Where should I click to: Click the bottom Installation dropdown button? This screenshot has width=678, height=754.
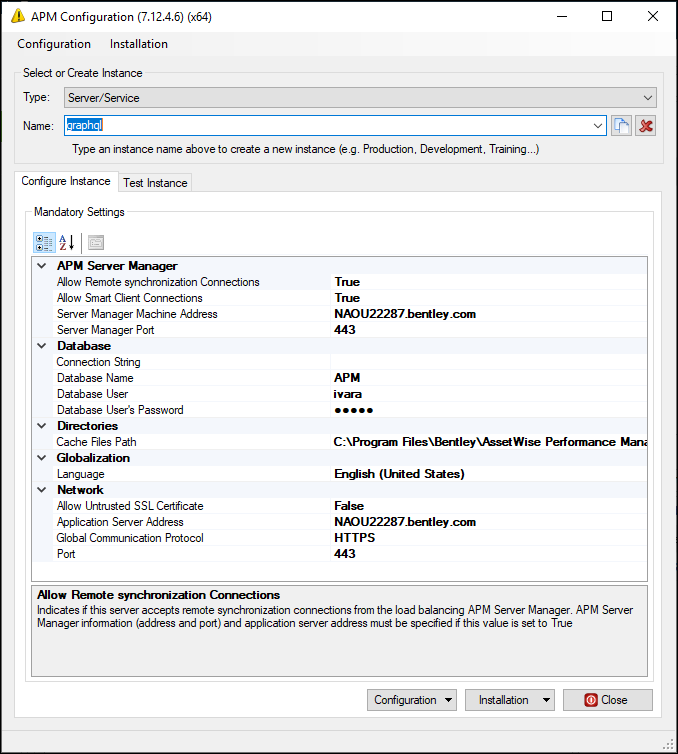tap(510, 700)
